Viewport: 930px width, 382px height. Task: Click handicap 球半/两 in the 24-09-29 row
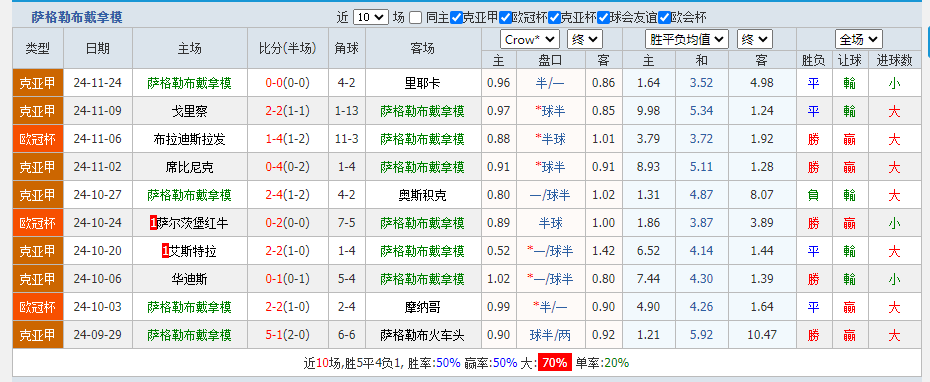551,335
